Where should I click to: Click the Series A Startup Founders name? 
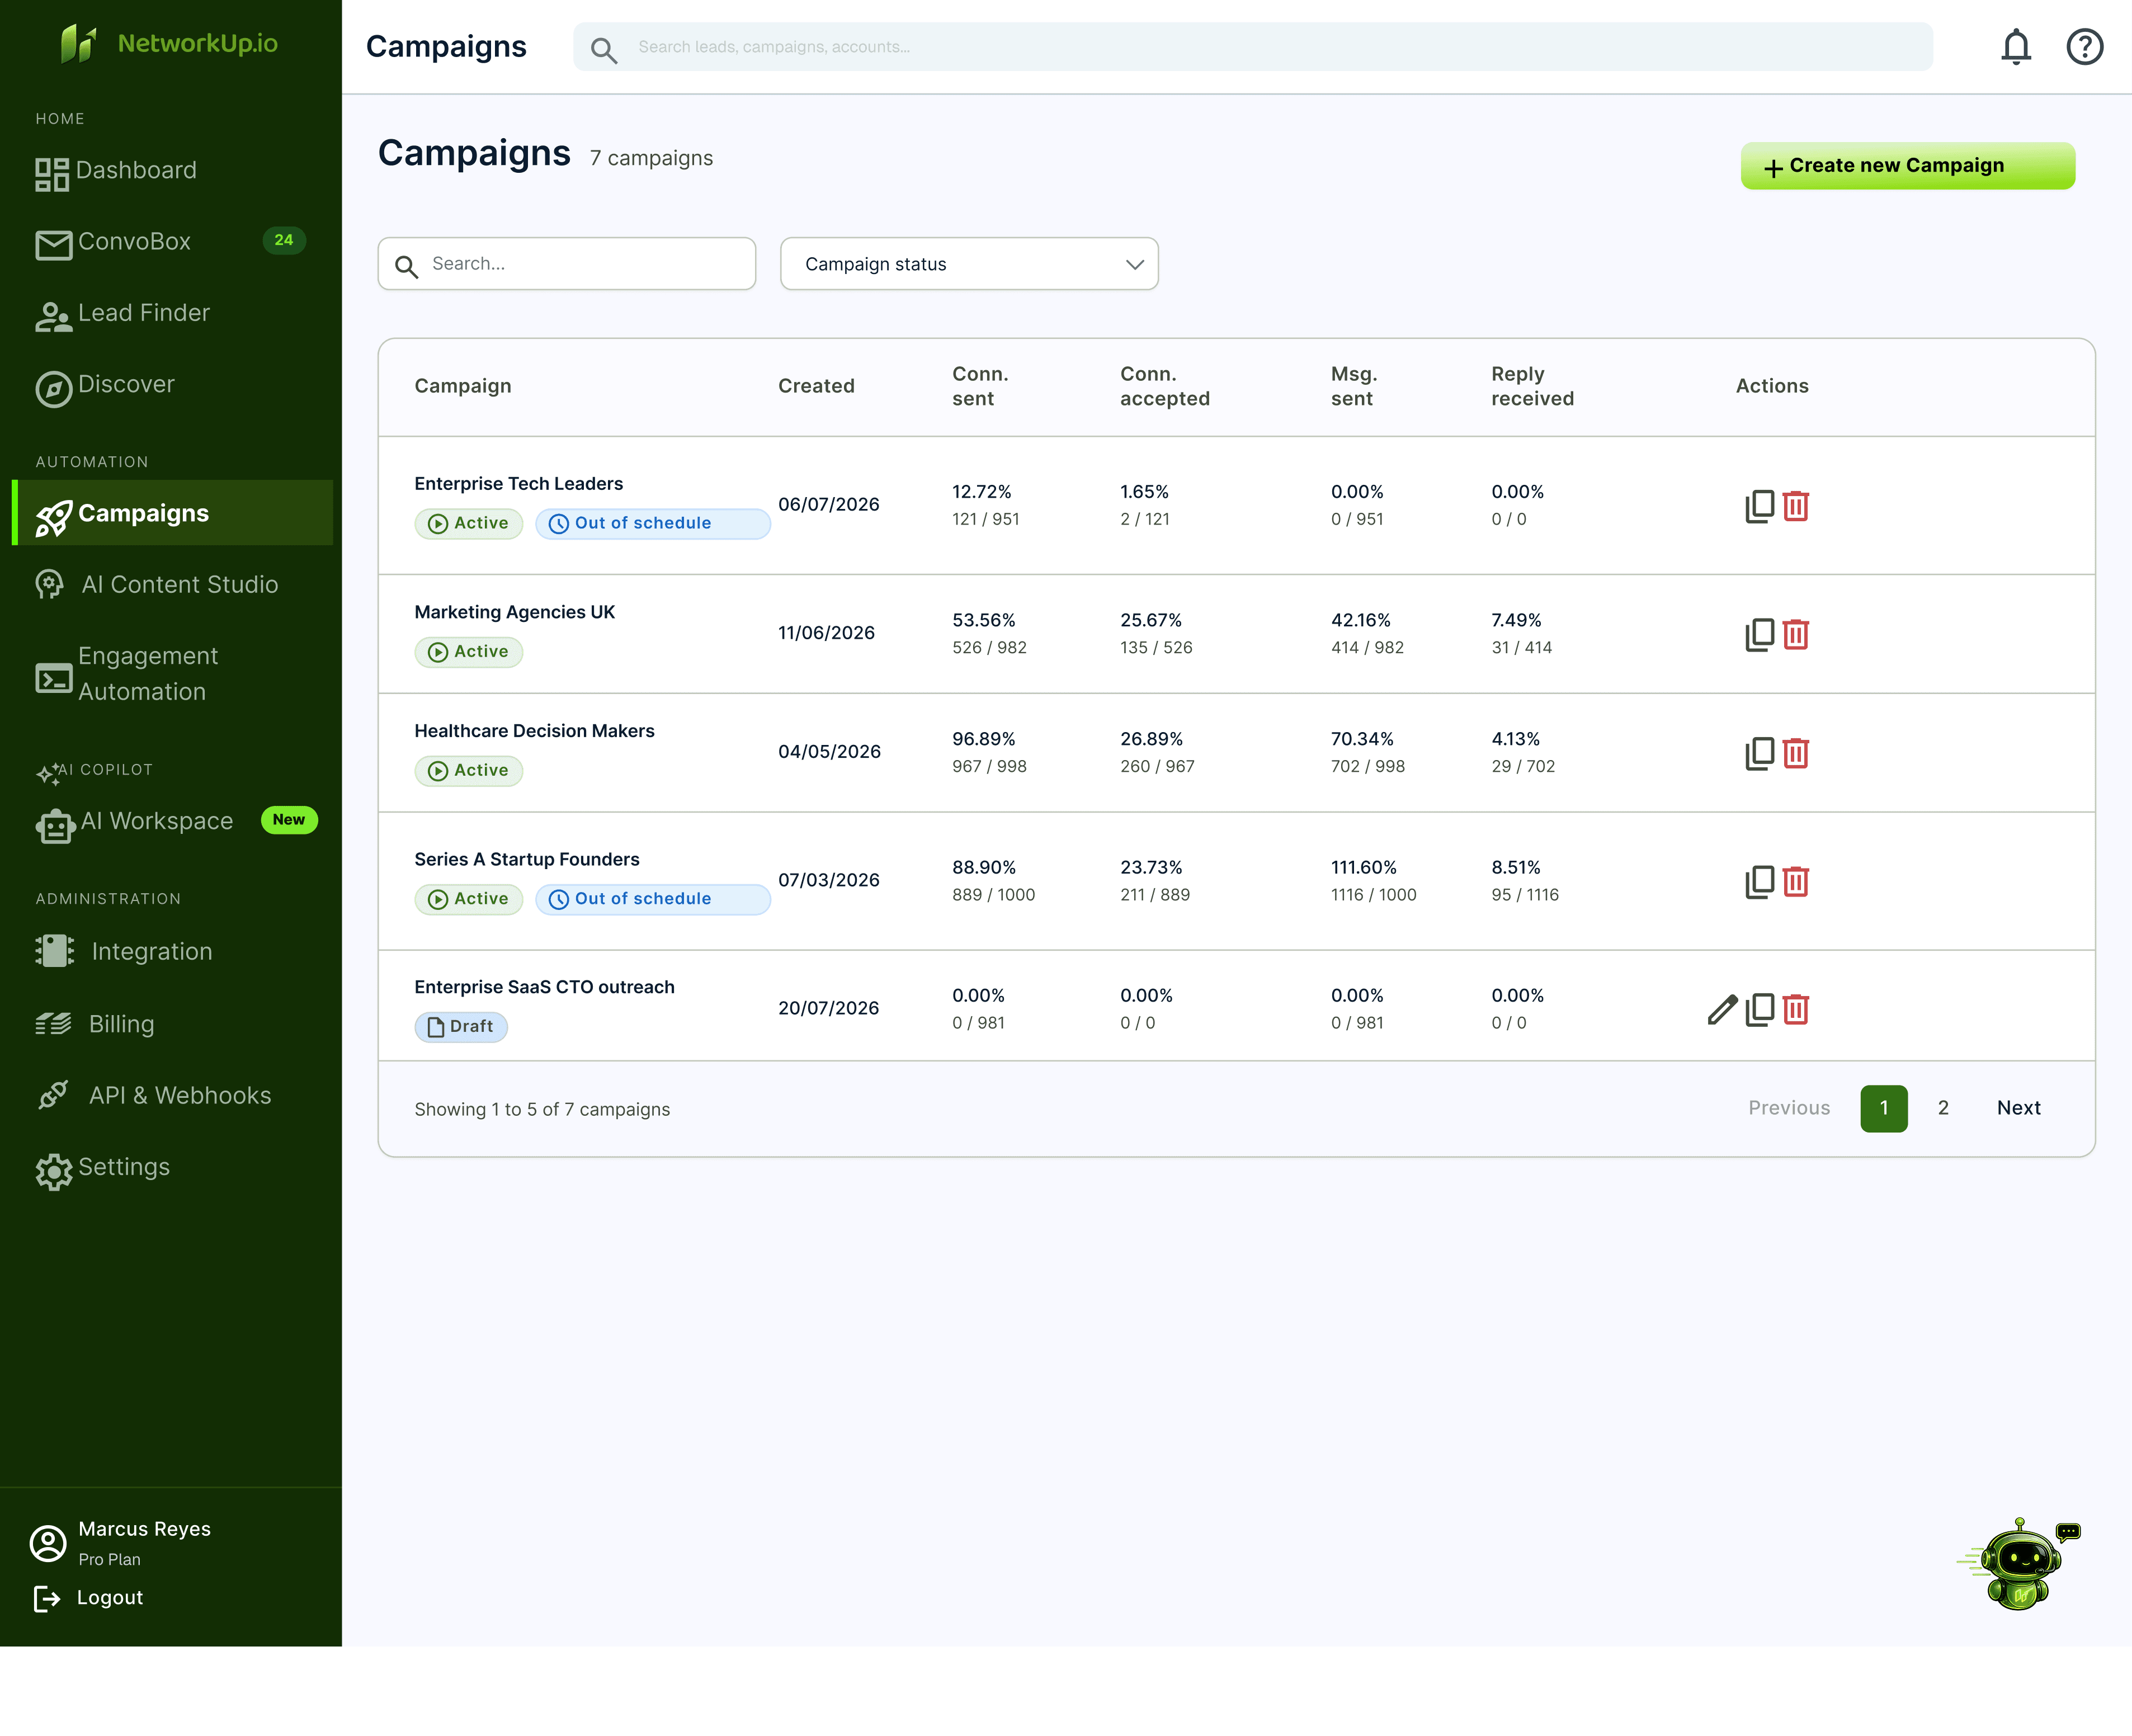tap(526, 860)
